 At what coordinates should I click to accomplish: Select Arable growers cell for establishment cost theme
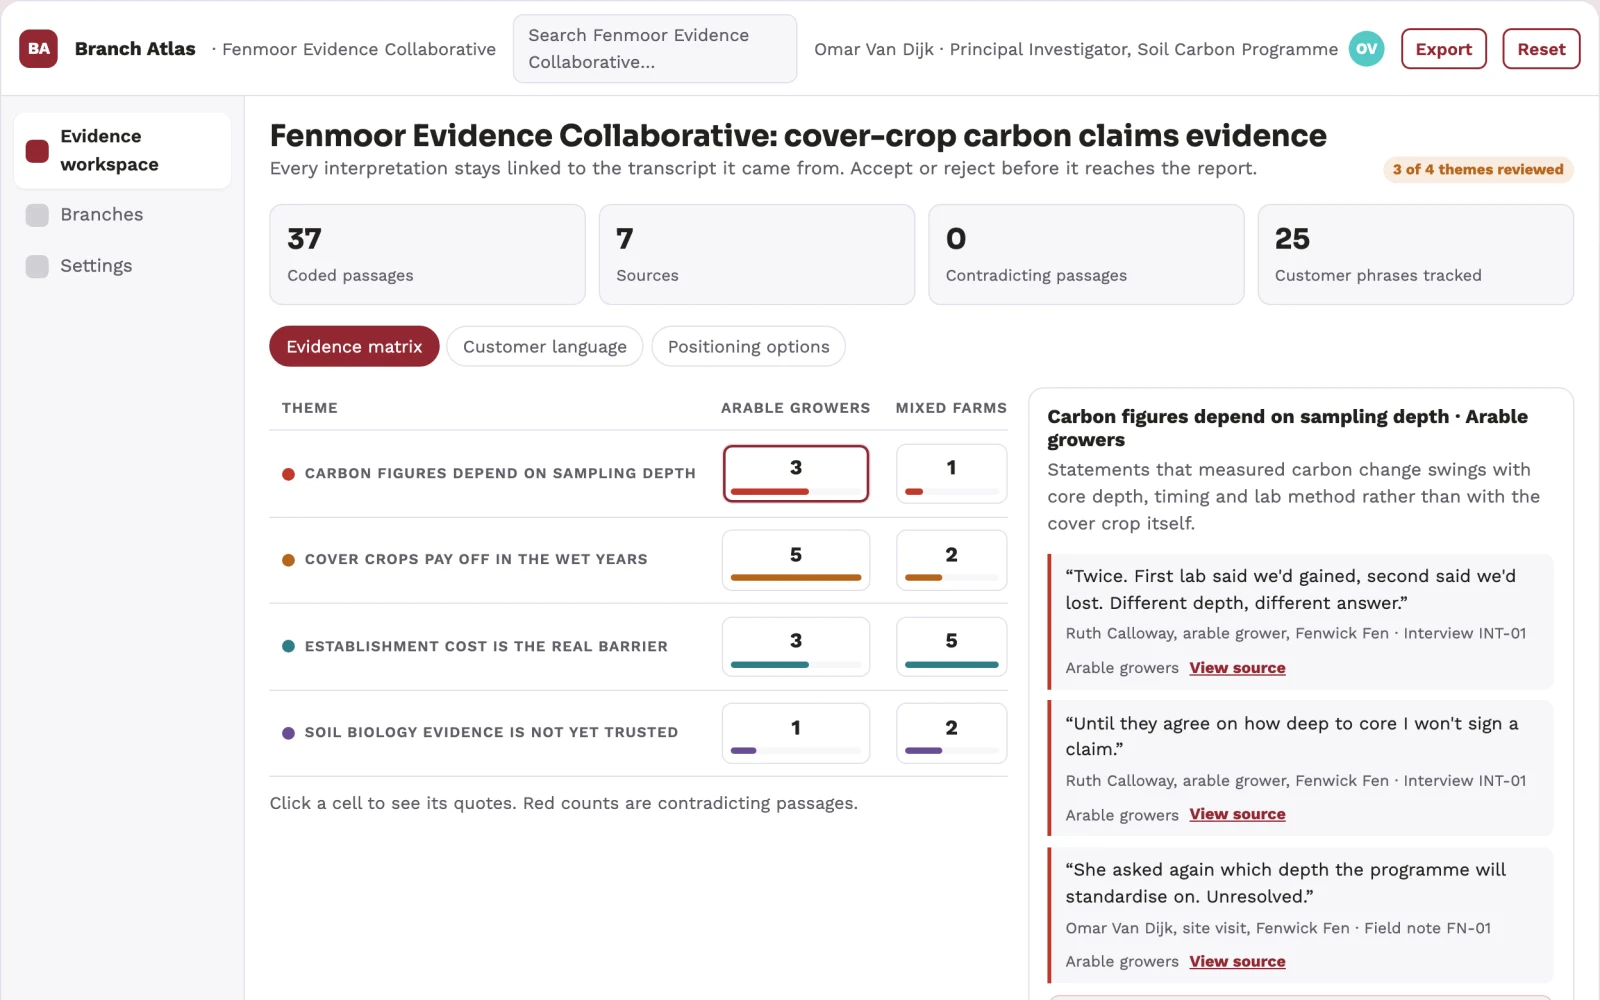coord(796,647)
